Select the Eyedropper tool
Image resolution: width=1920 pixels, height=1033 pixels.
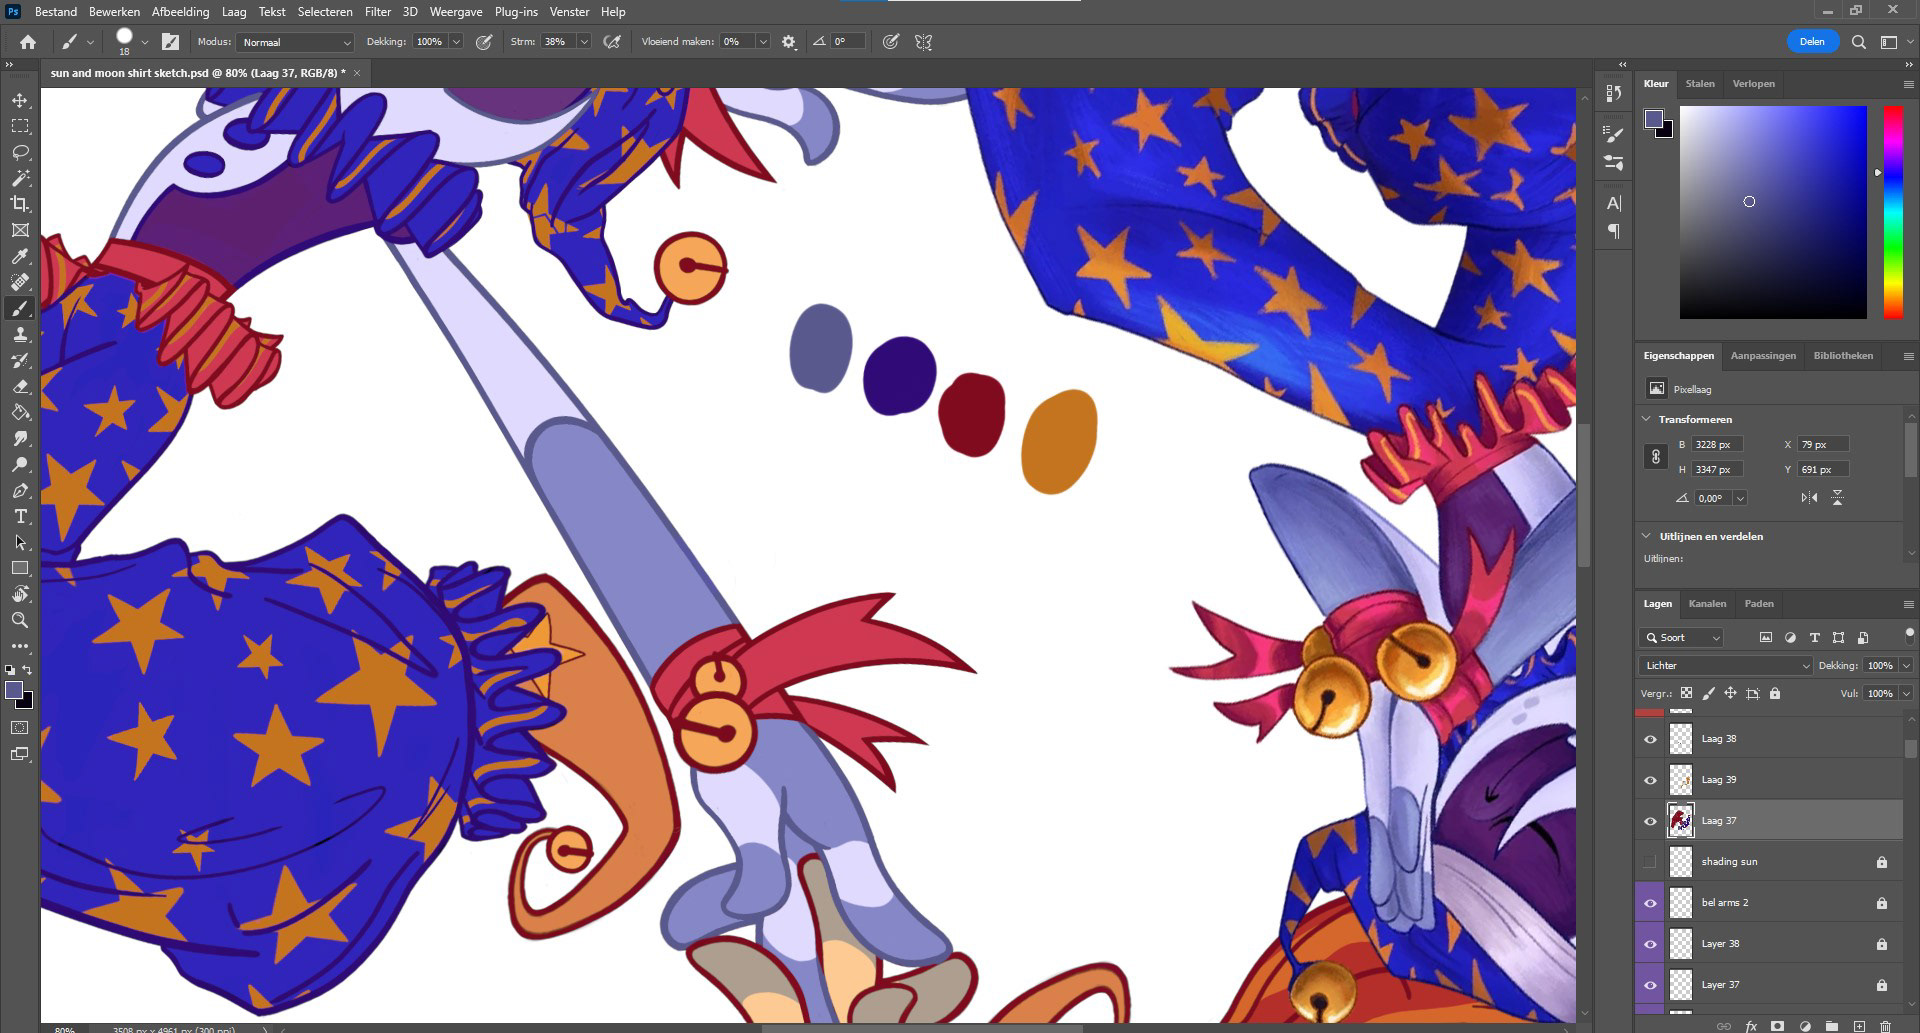pos(20,256)
